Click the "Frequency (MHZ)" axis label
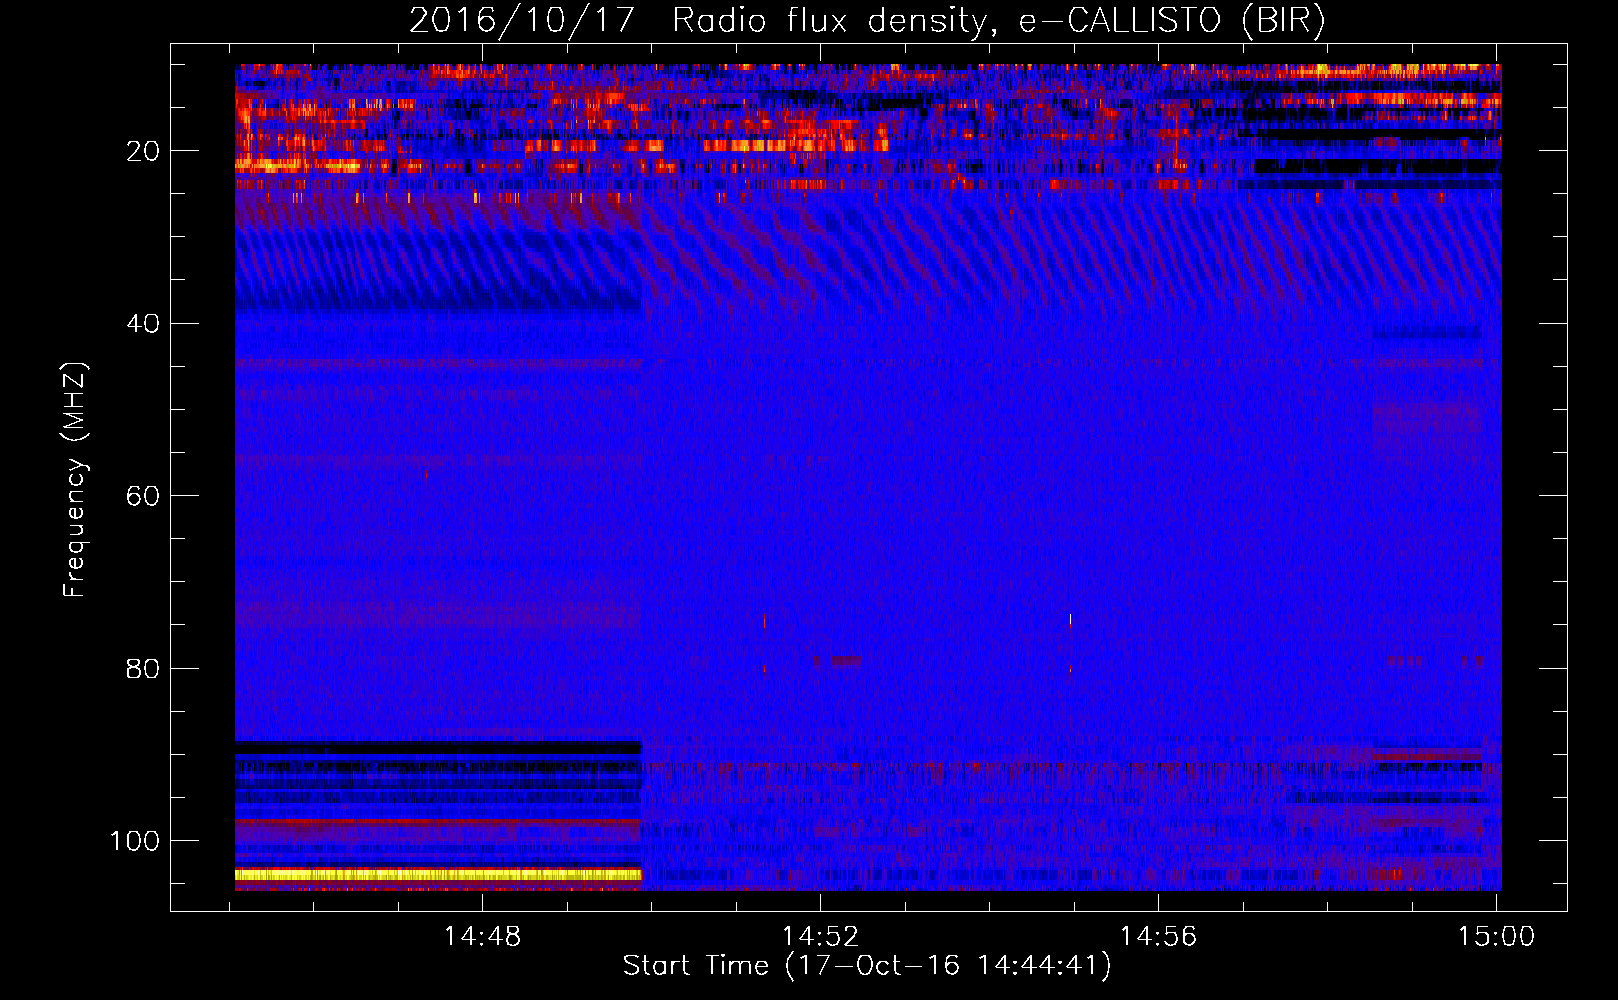Viewport: 1618px width, 1000px height. 74,480
